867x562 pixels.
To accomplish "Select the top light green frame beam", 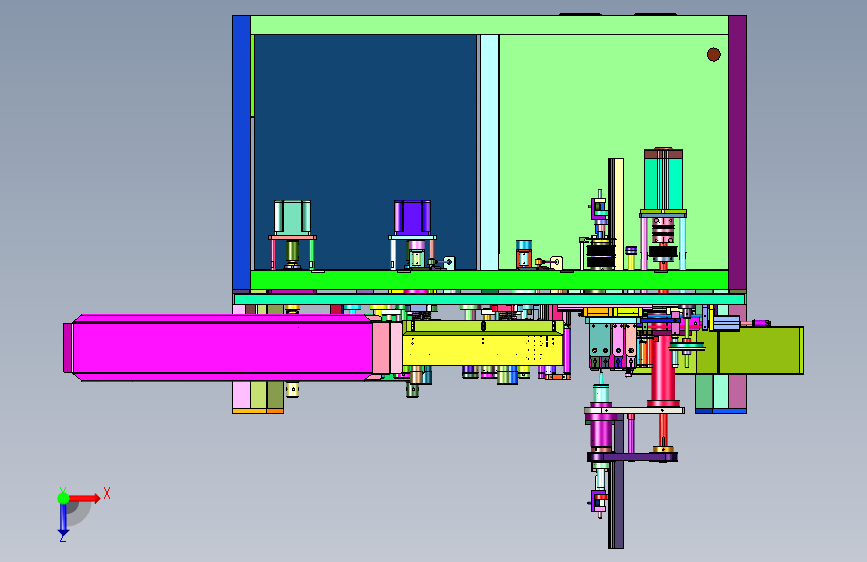I will coord(489,25).
